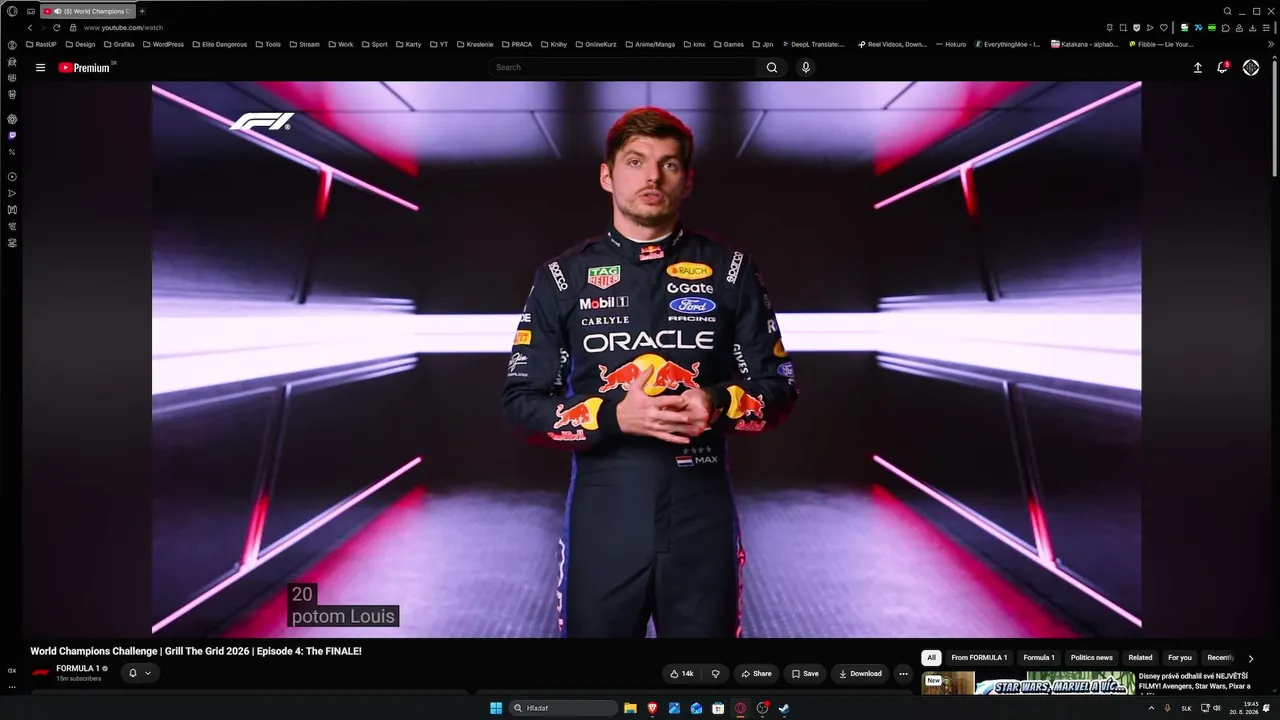Click the browser address bar URL
Viewport: 1280px width, 720px height.
123,28
